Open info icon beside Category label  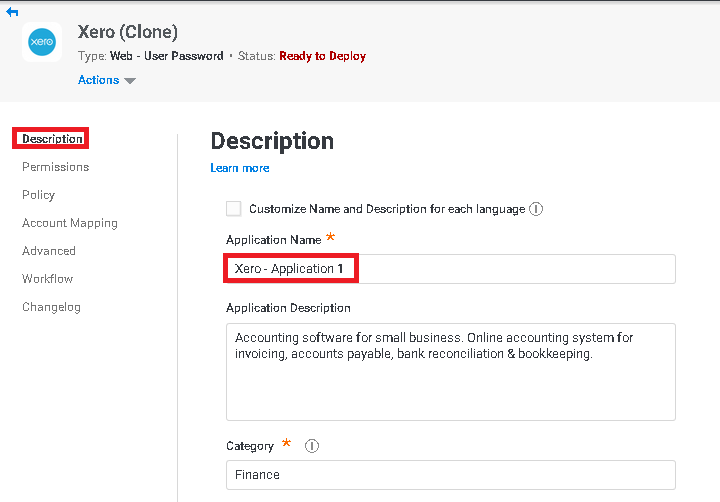click(312, 446)
